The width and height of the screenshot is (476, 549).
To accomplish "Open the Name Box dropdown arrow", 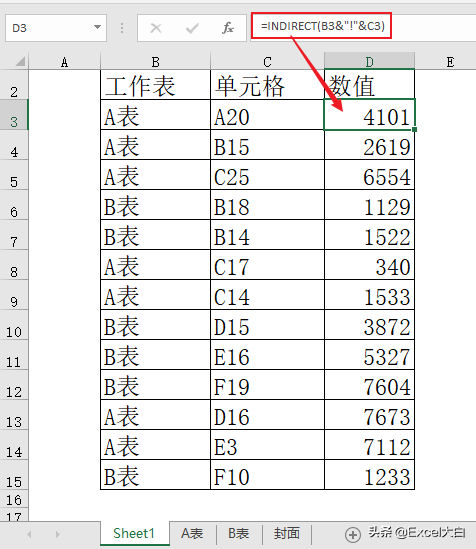I will [98, 27].
